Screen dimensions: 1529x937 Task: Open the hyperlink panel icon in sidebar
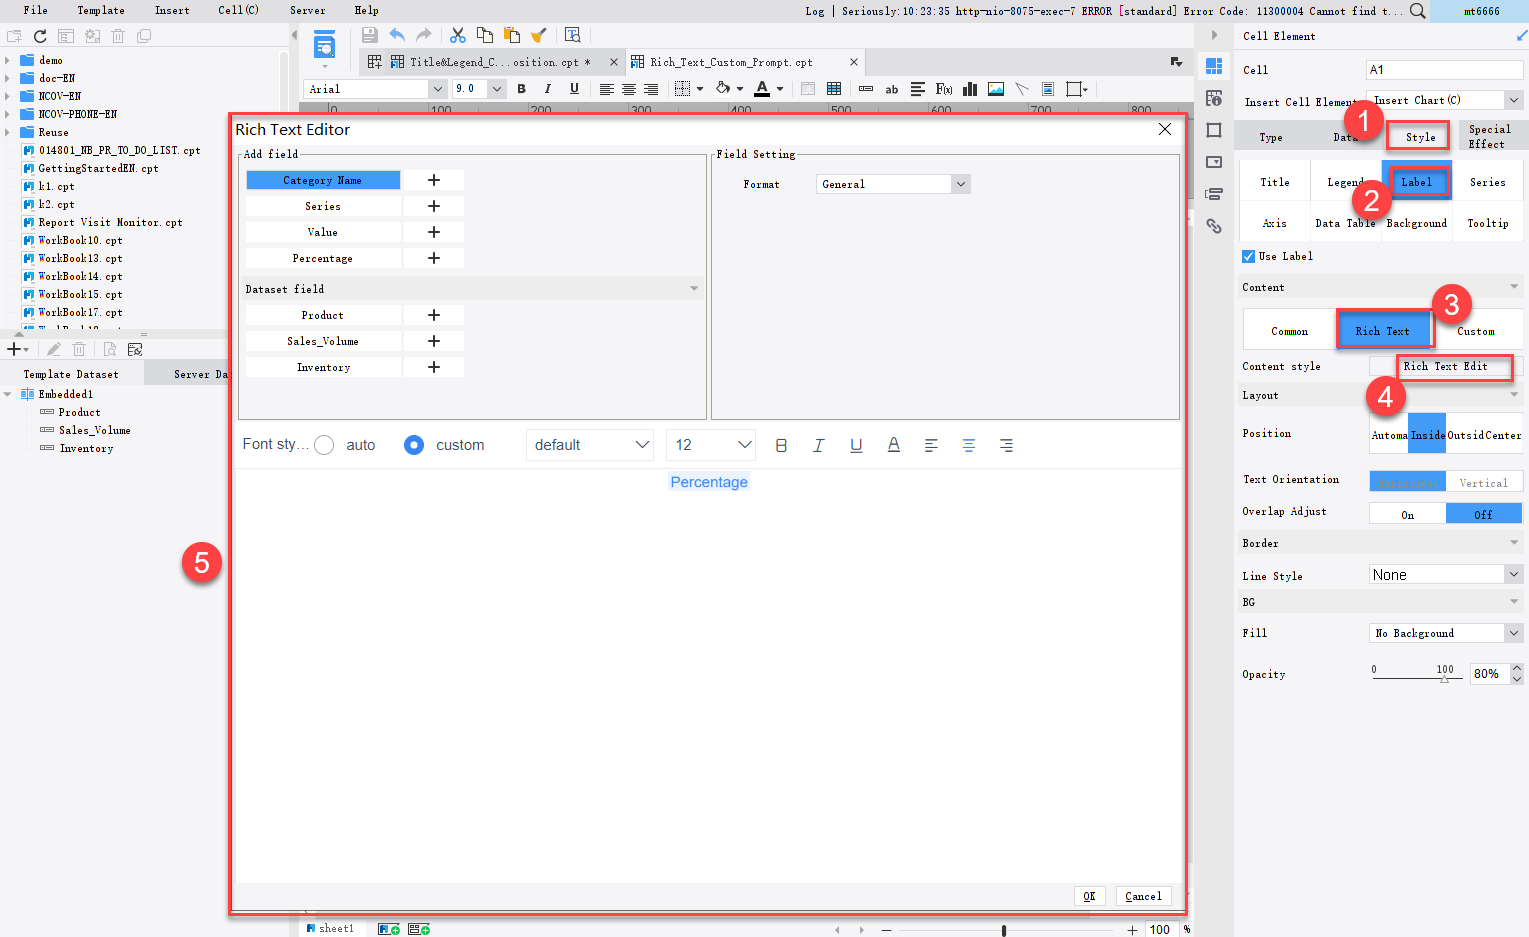[1214, 226]
